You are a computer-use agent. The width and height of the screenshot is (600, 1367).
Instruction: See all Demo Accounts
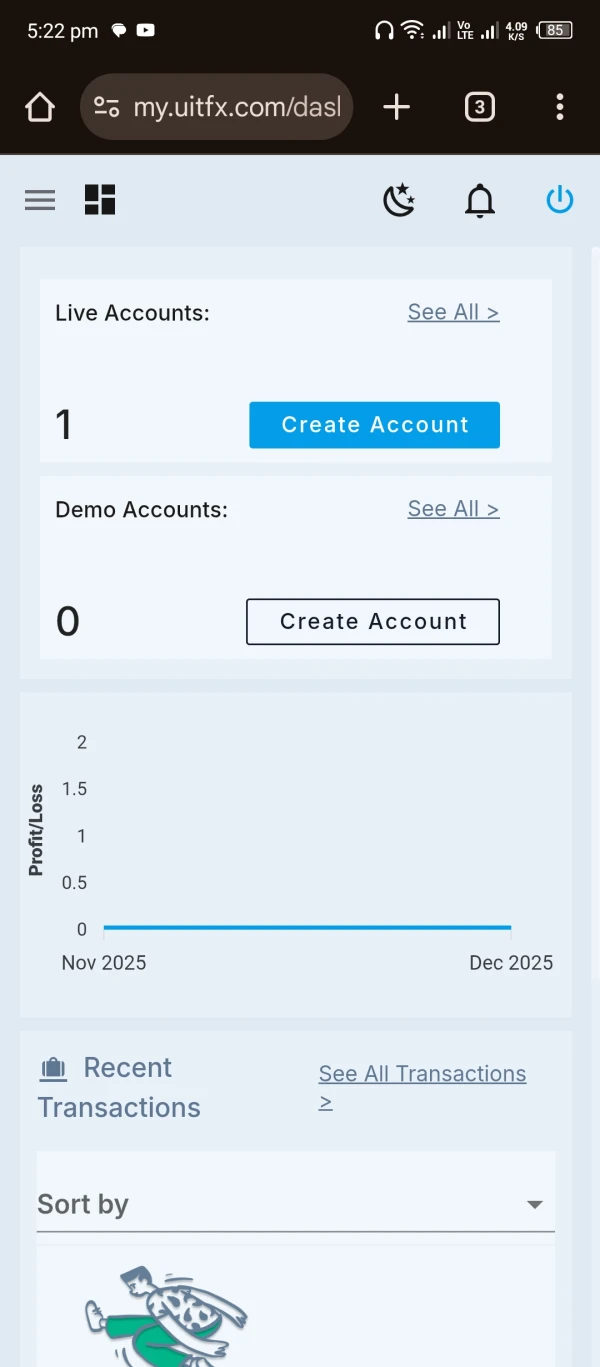pos(453,509)
